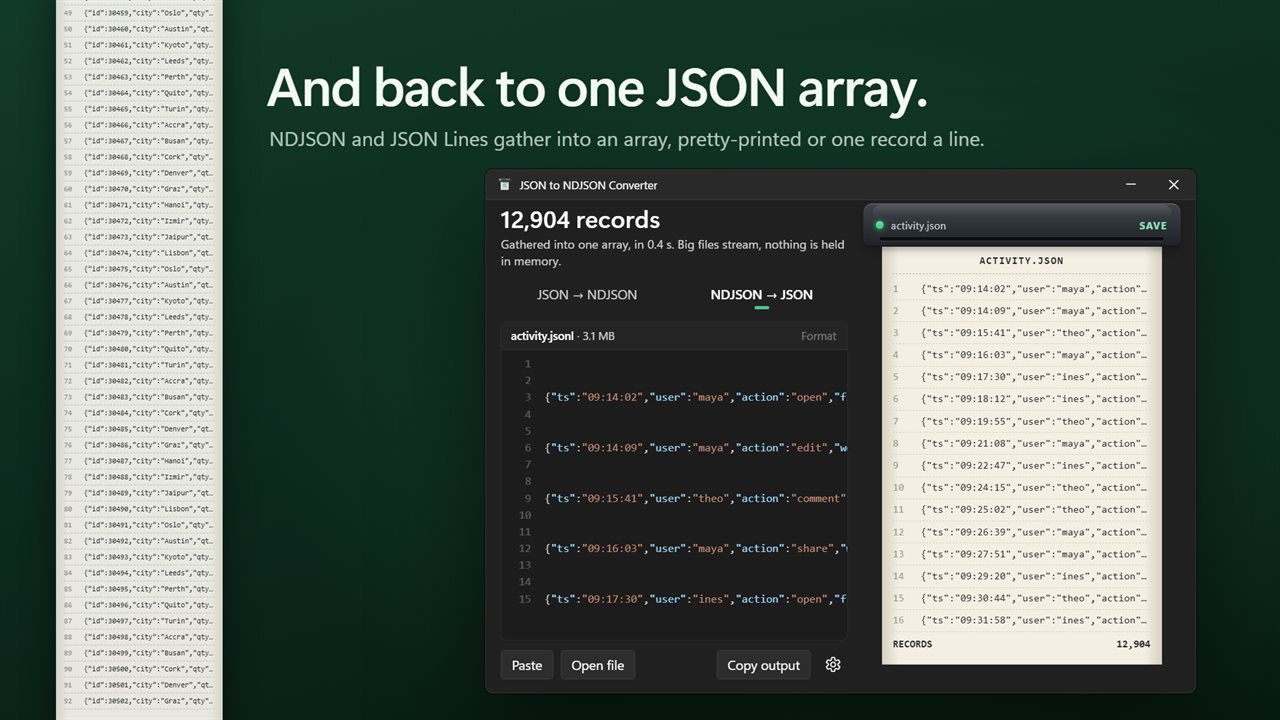Click the 12,904 records heading

580,220
